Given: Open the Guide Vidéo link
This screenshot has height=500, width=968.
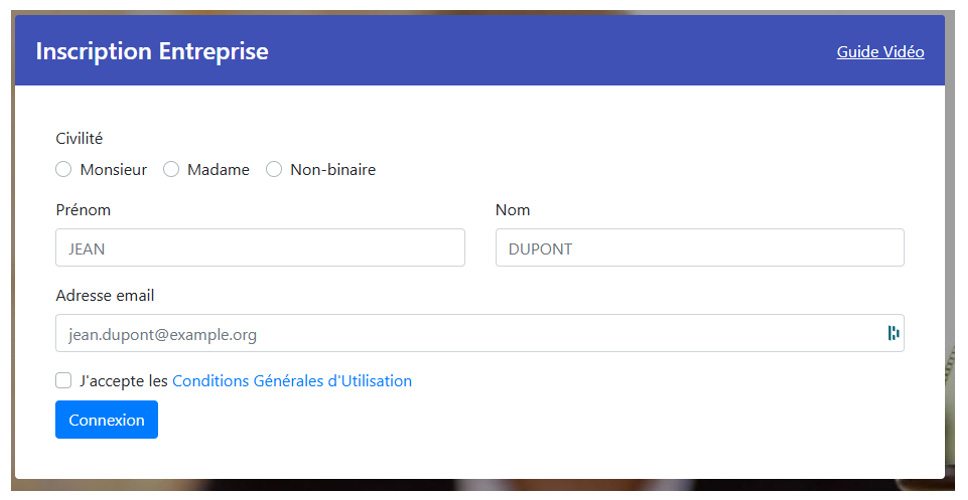Looking at the screenshot, I should pos(880,52).
